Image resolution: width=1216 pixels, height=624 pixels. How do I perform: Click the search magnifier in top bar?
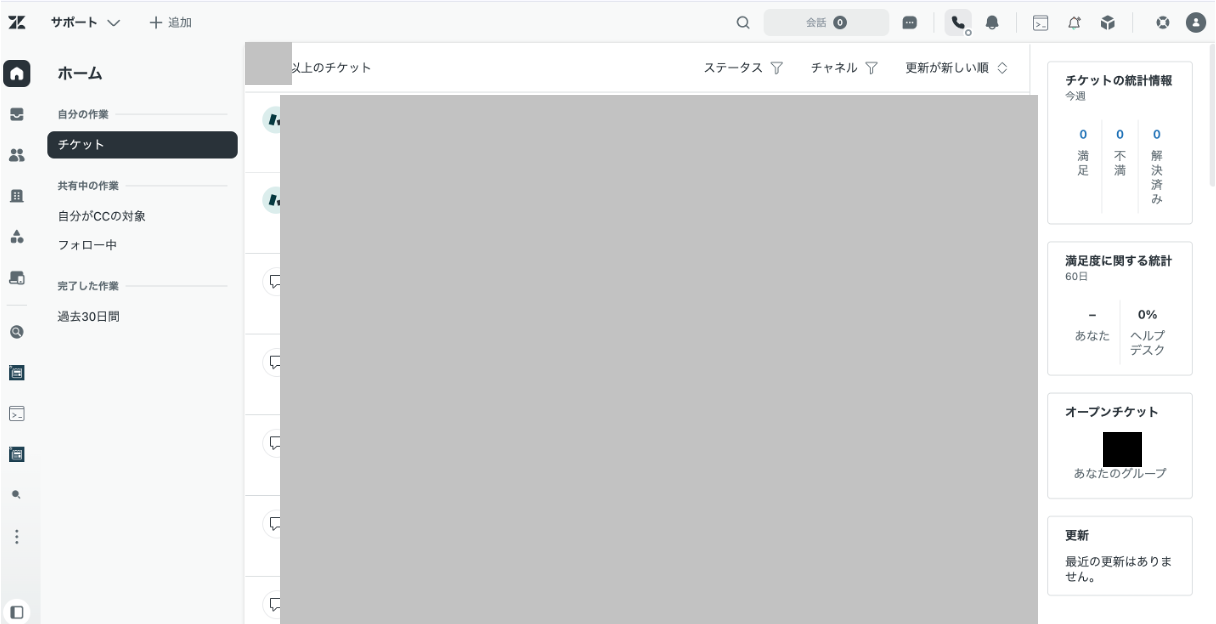(743, 22)
